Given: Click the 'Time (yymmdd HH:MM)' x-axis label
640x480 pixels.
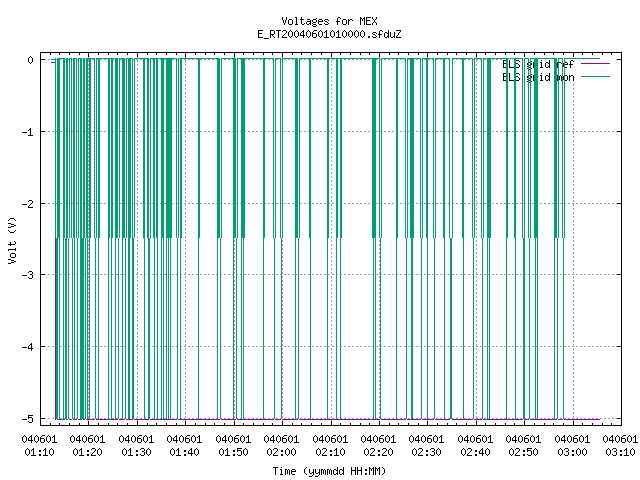Looking at the screenshot, I should pyautogui.click(x=329, y=471).
